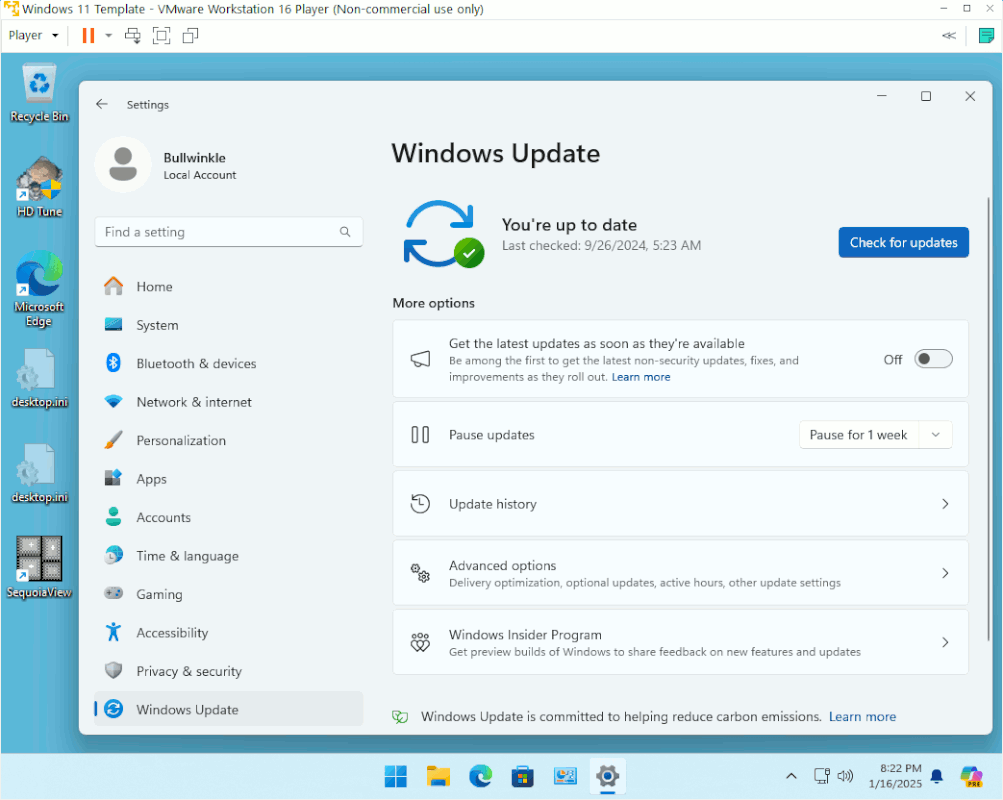1003x800 pixels.
Task: Click Send Ctrl+Alt+Del icon in VMware toolbar
Action: (x=132, y=35)
